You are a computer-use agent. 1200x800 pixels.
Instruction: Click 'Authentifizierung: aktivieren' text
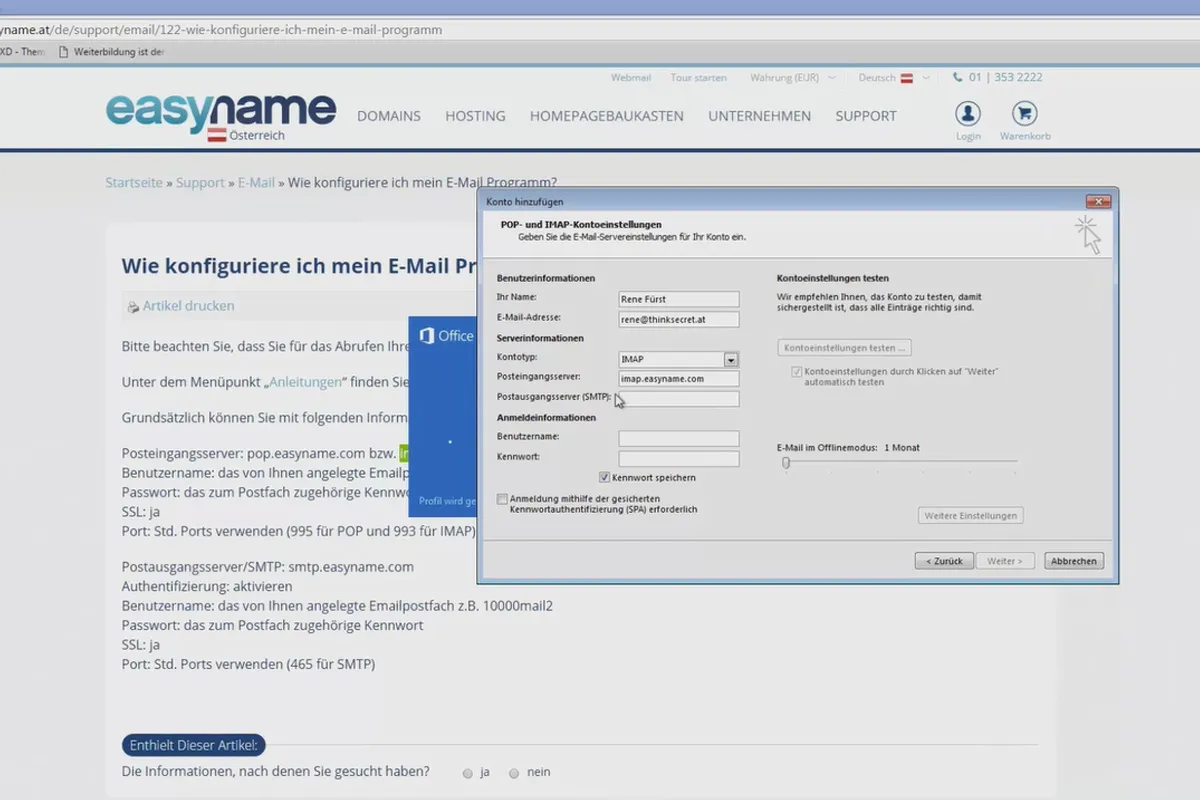207,586
